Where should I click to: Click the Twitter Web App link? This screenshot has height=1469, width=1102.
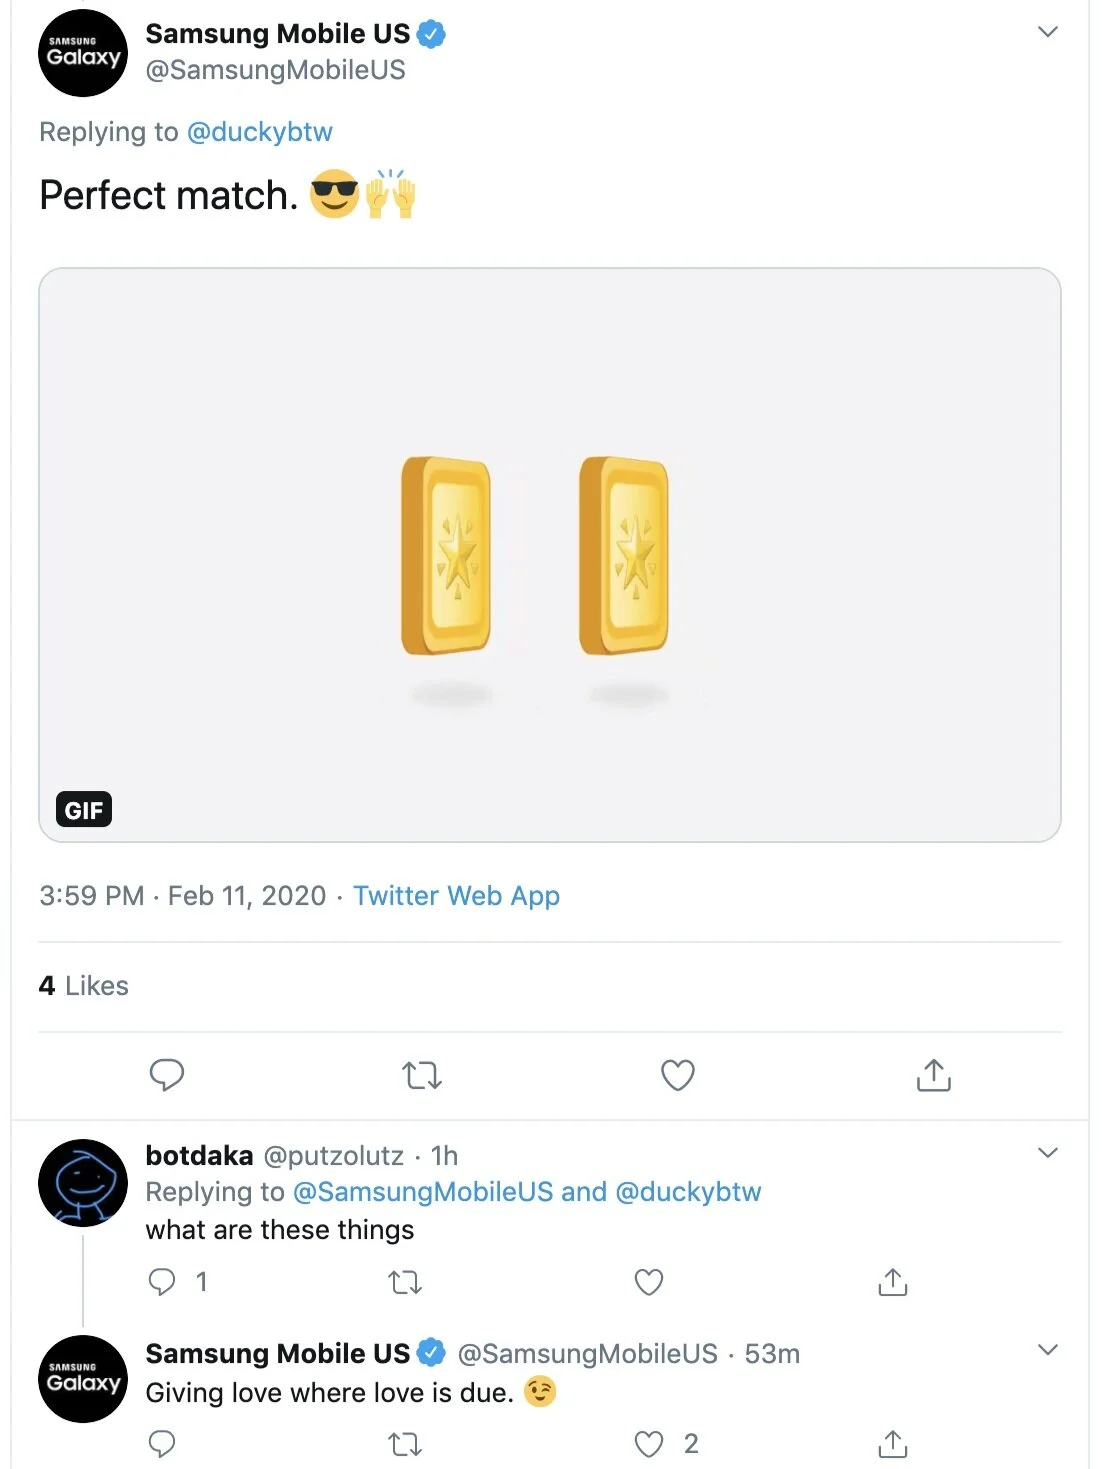[x=456, y=895]
